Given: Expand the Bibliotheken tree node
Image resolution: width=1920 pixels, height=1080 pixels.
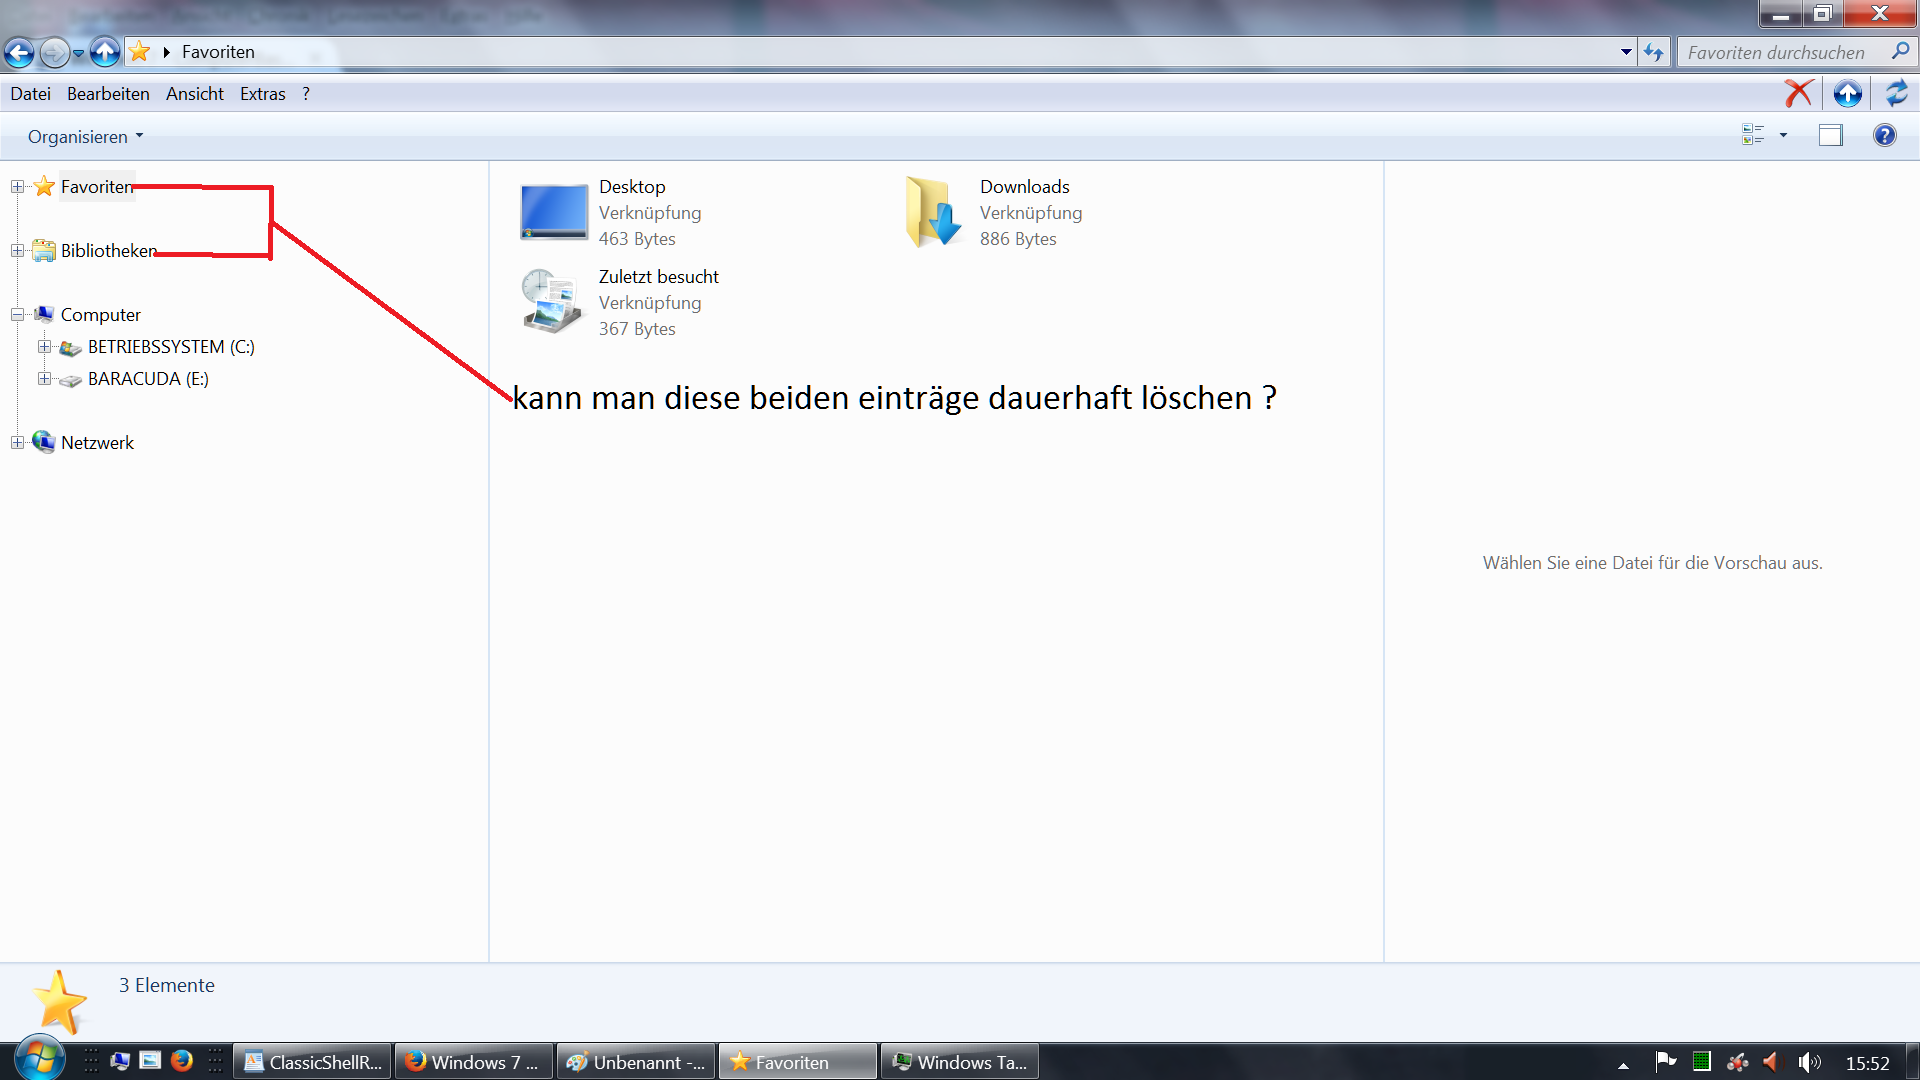Looking at the screenshot, I should coord(17,251).
